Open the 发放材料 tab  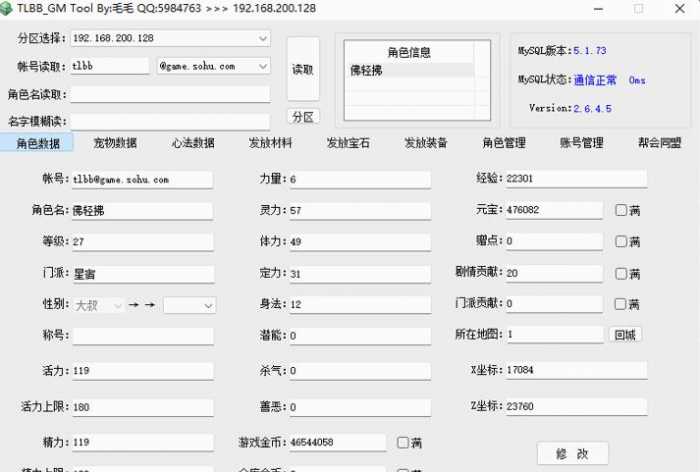click(271, 143)
